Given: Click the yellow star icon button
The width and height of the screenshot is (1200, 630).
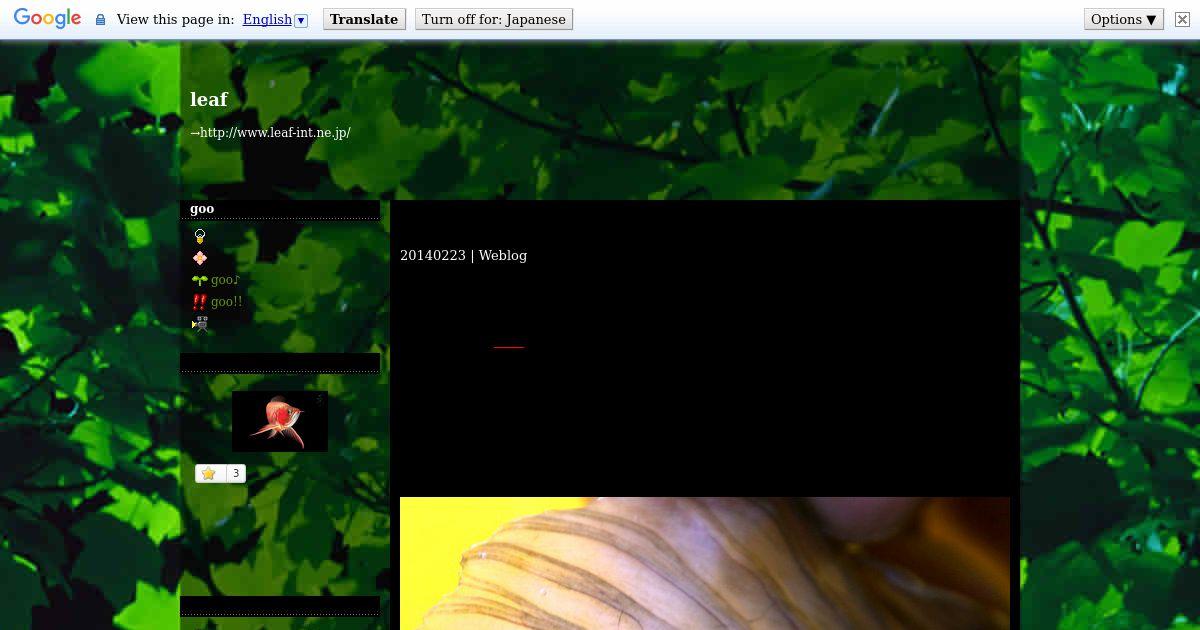Looking at the screenshot, I should click(x=209, y=473).
